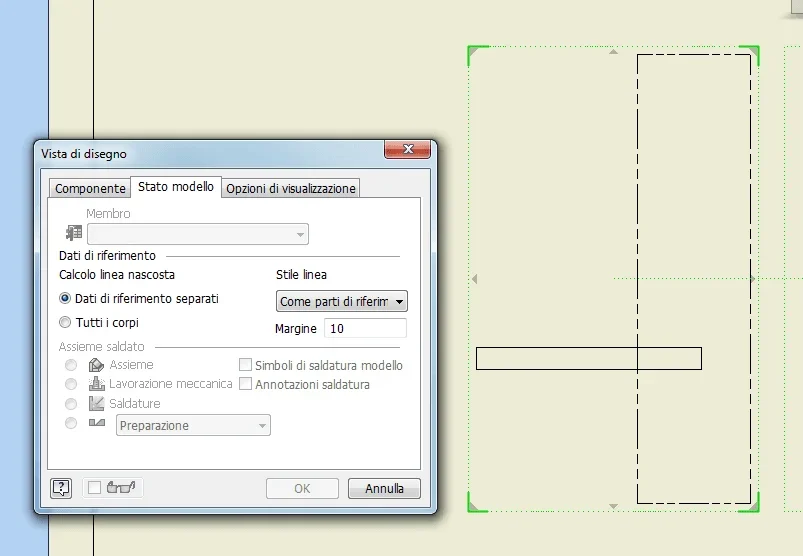Click into the Margine input field
The image size is (803, 556).
(366, 328)
